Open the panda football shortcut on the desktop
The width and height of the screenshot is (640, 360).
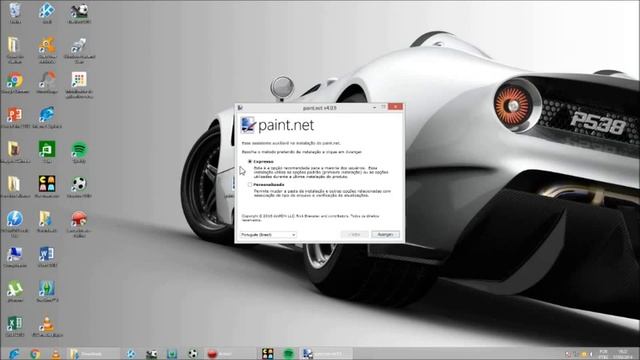pos(79,13)
